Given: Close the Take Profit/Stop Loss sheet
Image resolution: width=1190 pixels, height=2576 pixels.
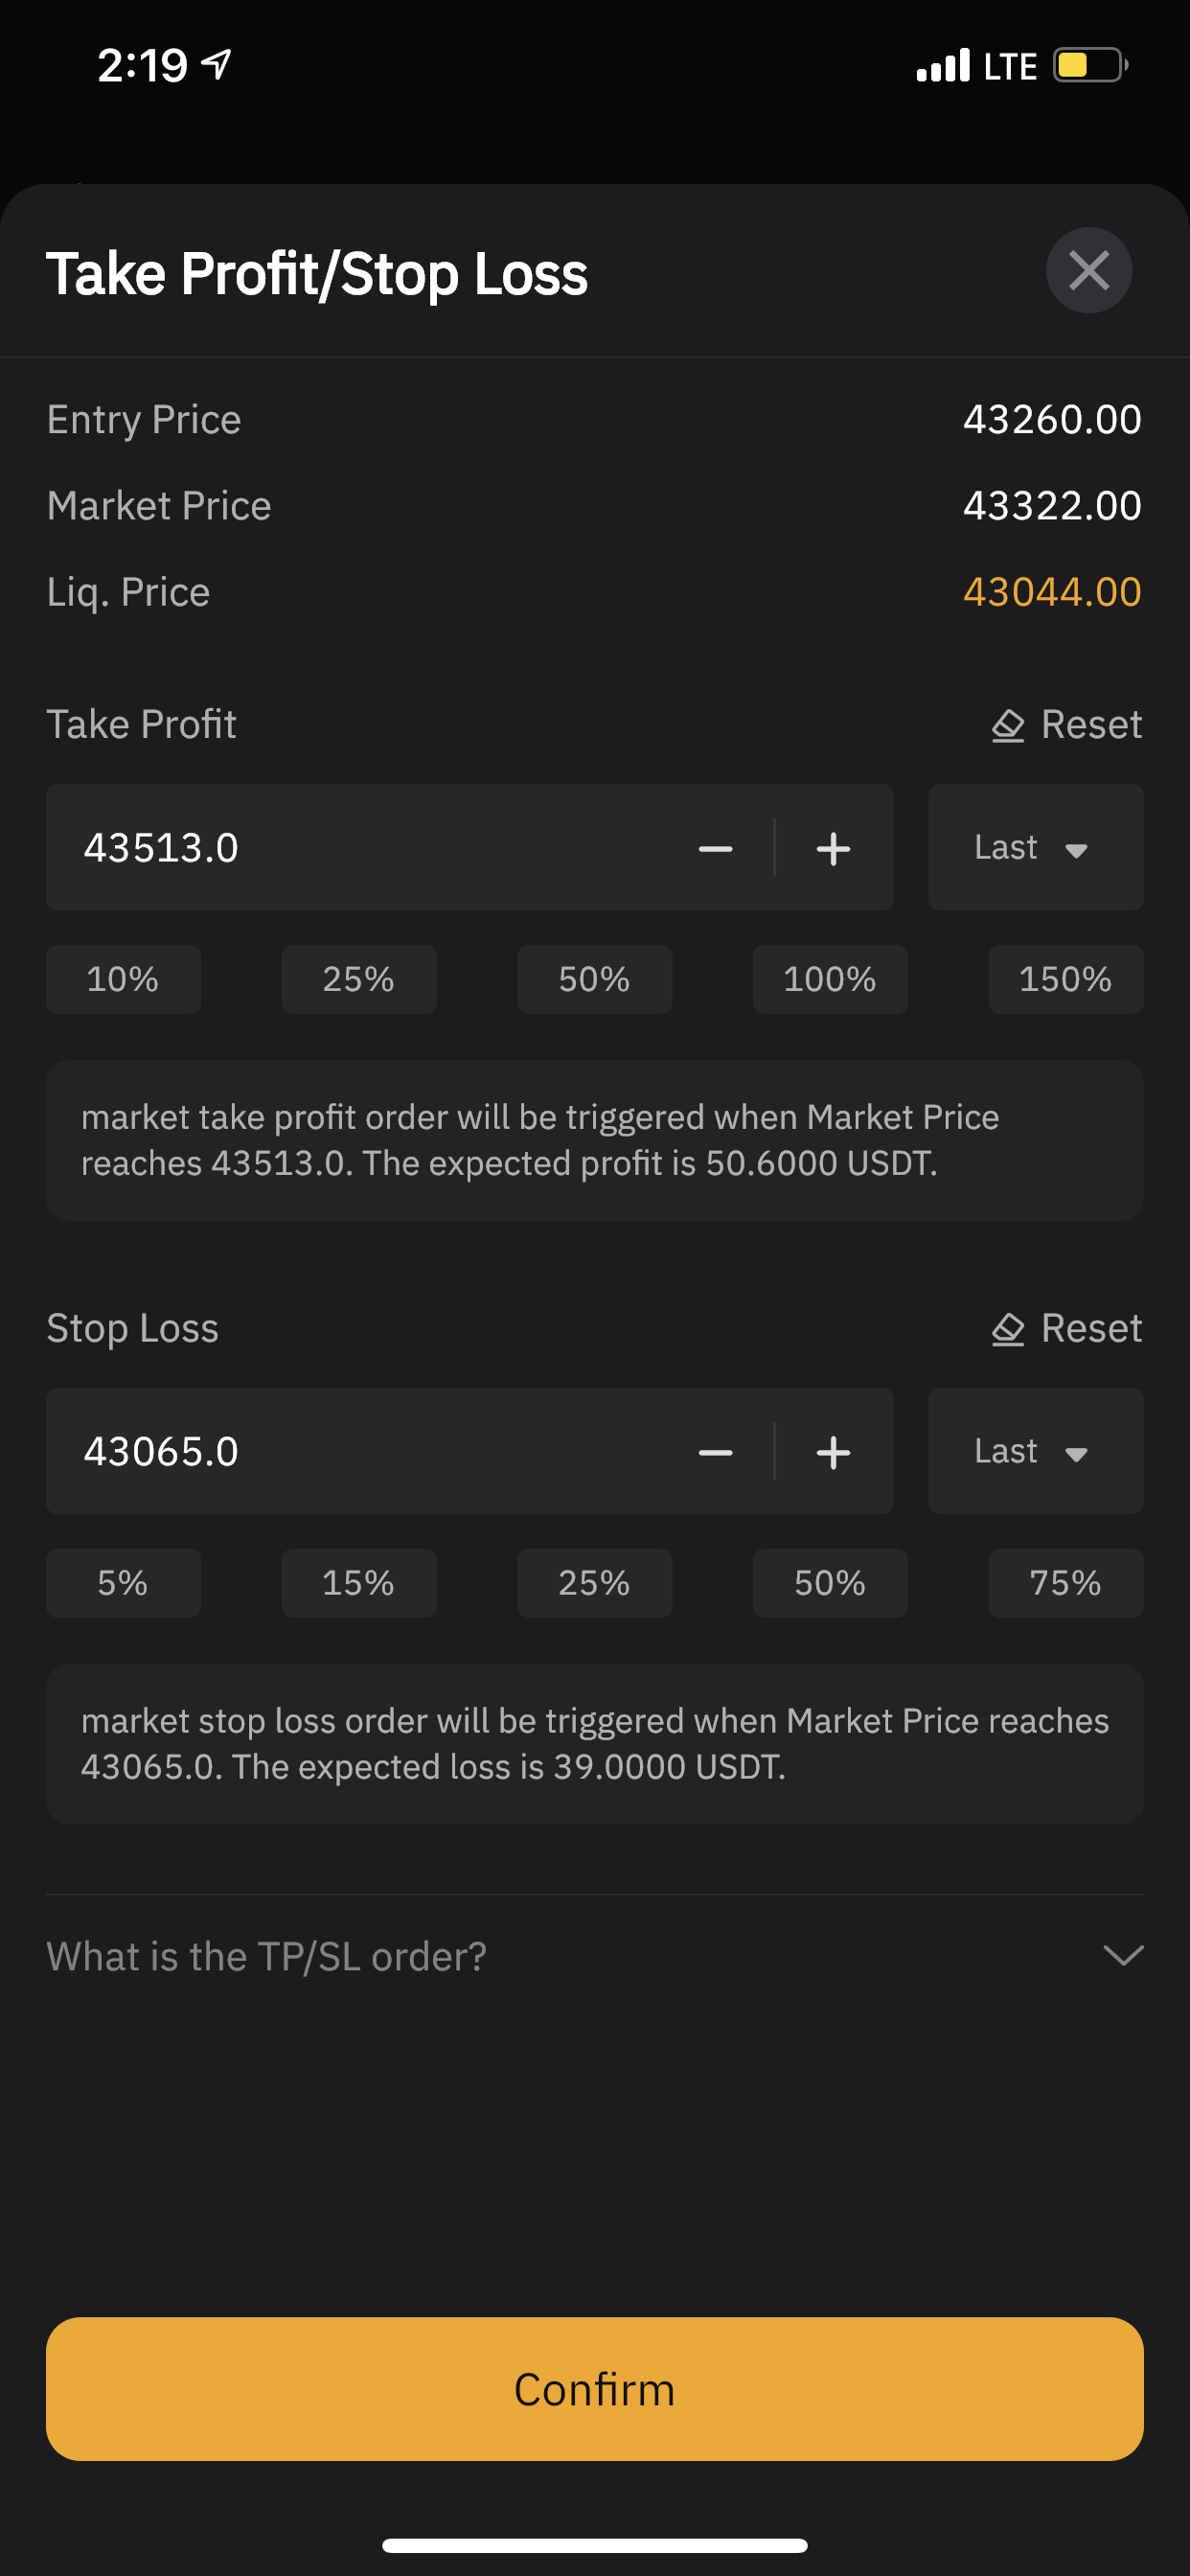Looking at the screenshot, I should [1088, 270].
